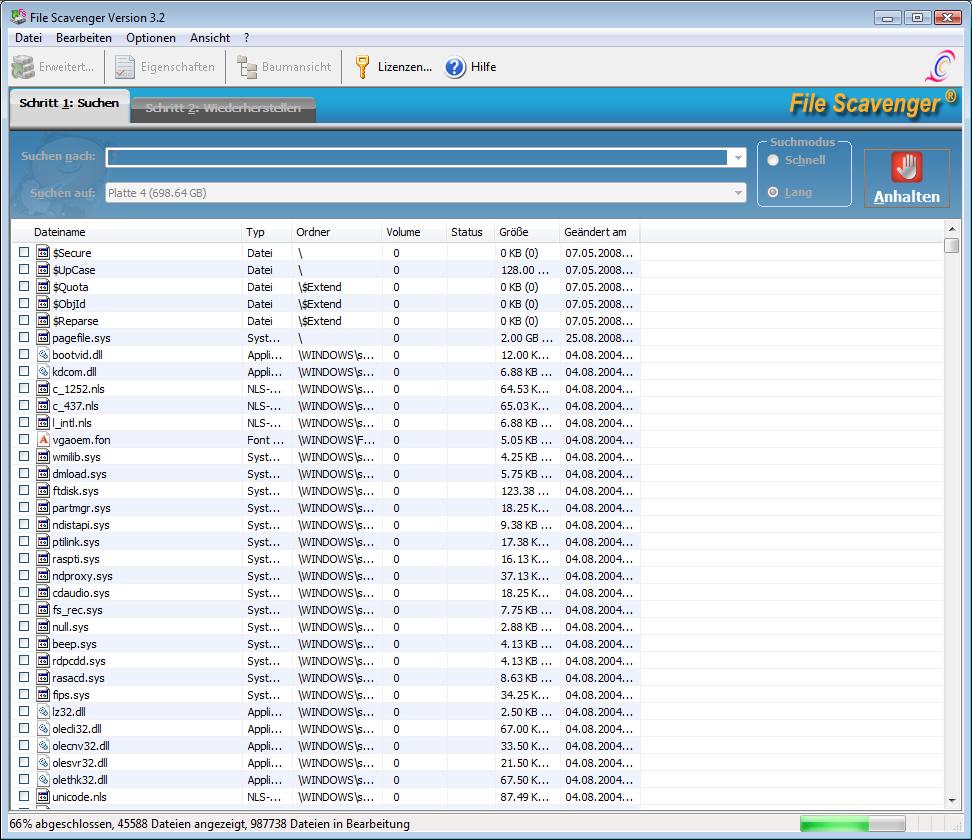
Task: Sort by Typ column header
Action: [x=267, y=232]
